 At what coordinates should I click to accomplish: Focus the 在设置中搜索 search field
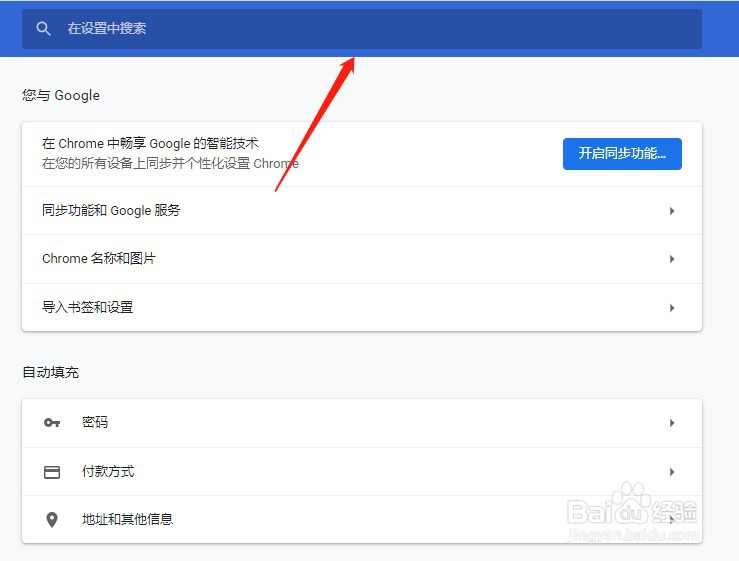pyautogui.click(x=362, y=29)
